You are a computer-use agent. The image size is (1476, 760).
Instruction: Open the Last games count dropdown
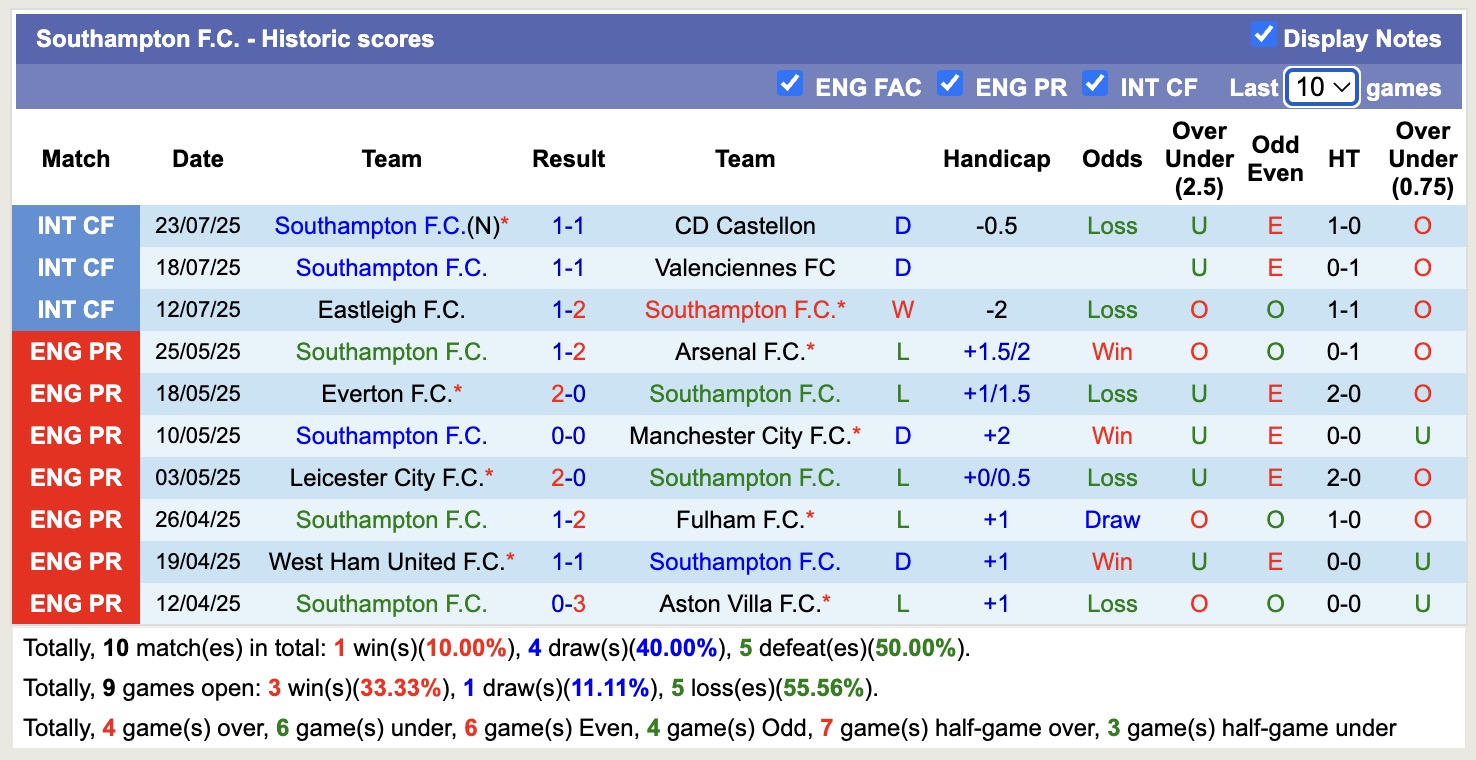[x=1321, y=87]
